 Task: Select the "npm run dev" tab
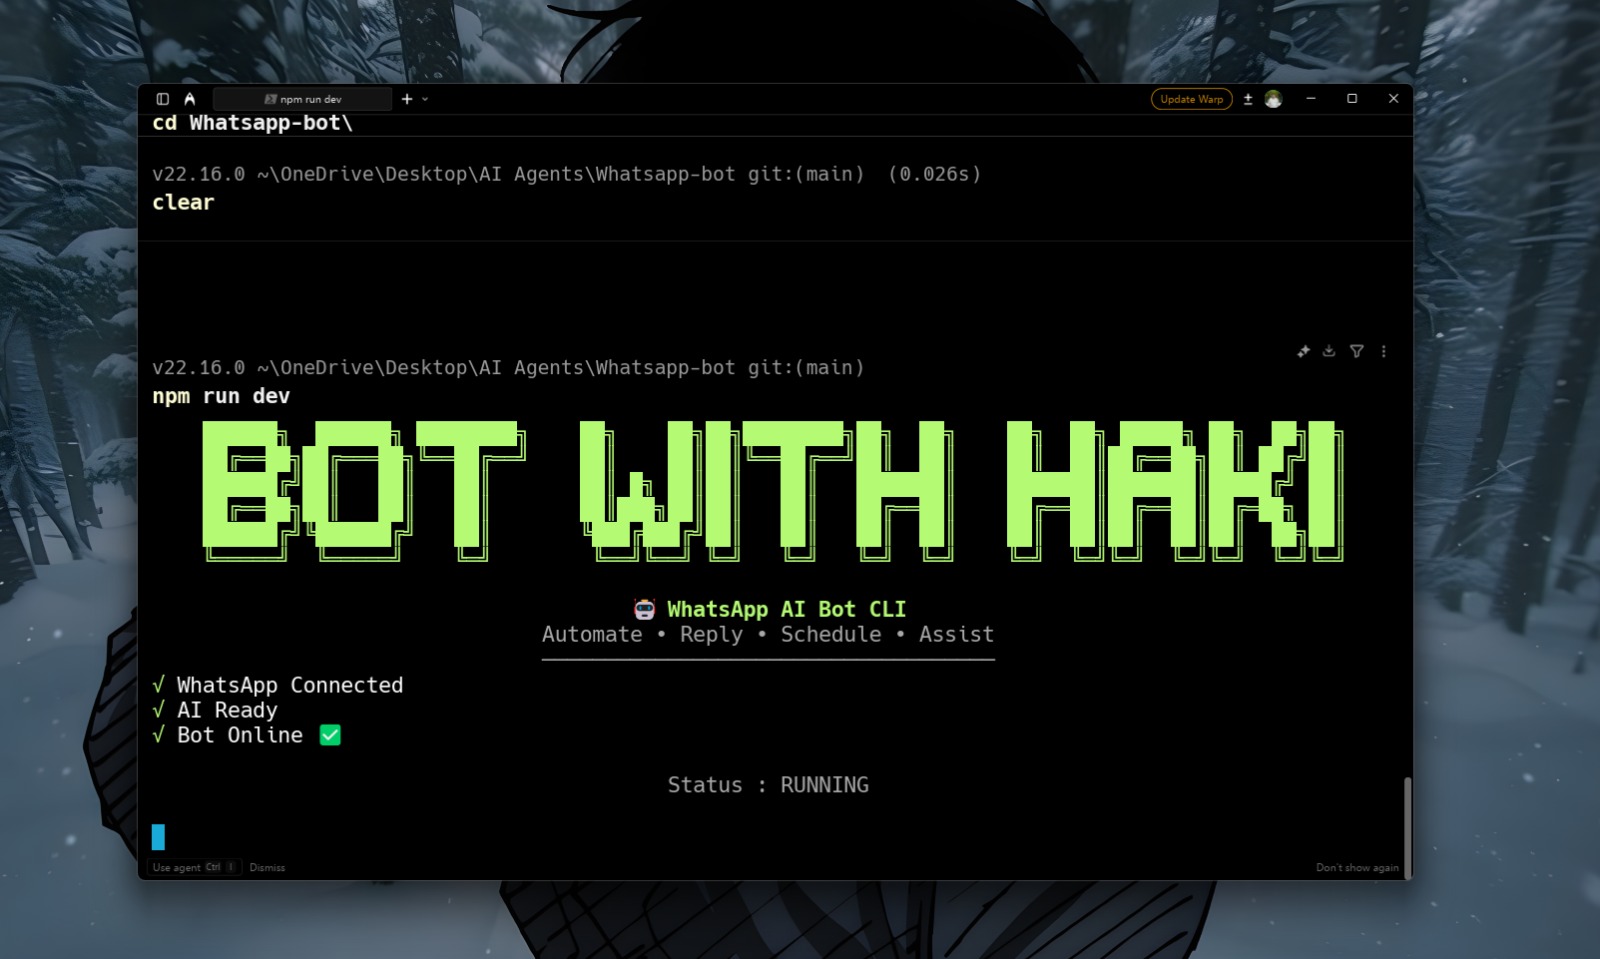[303, 99]
